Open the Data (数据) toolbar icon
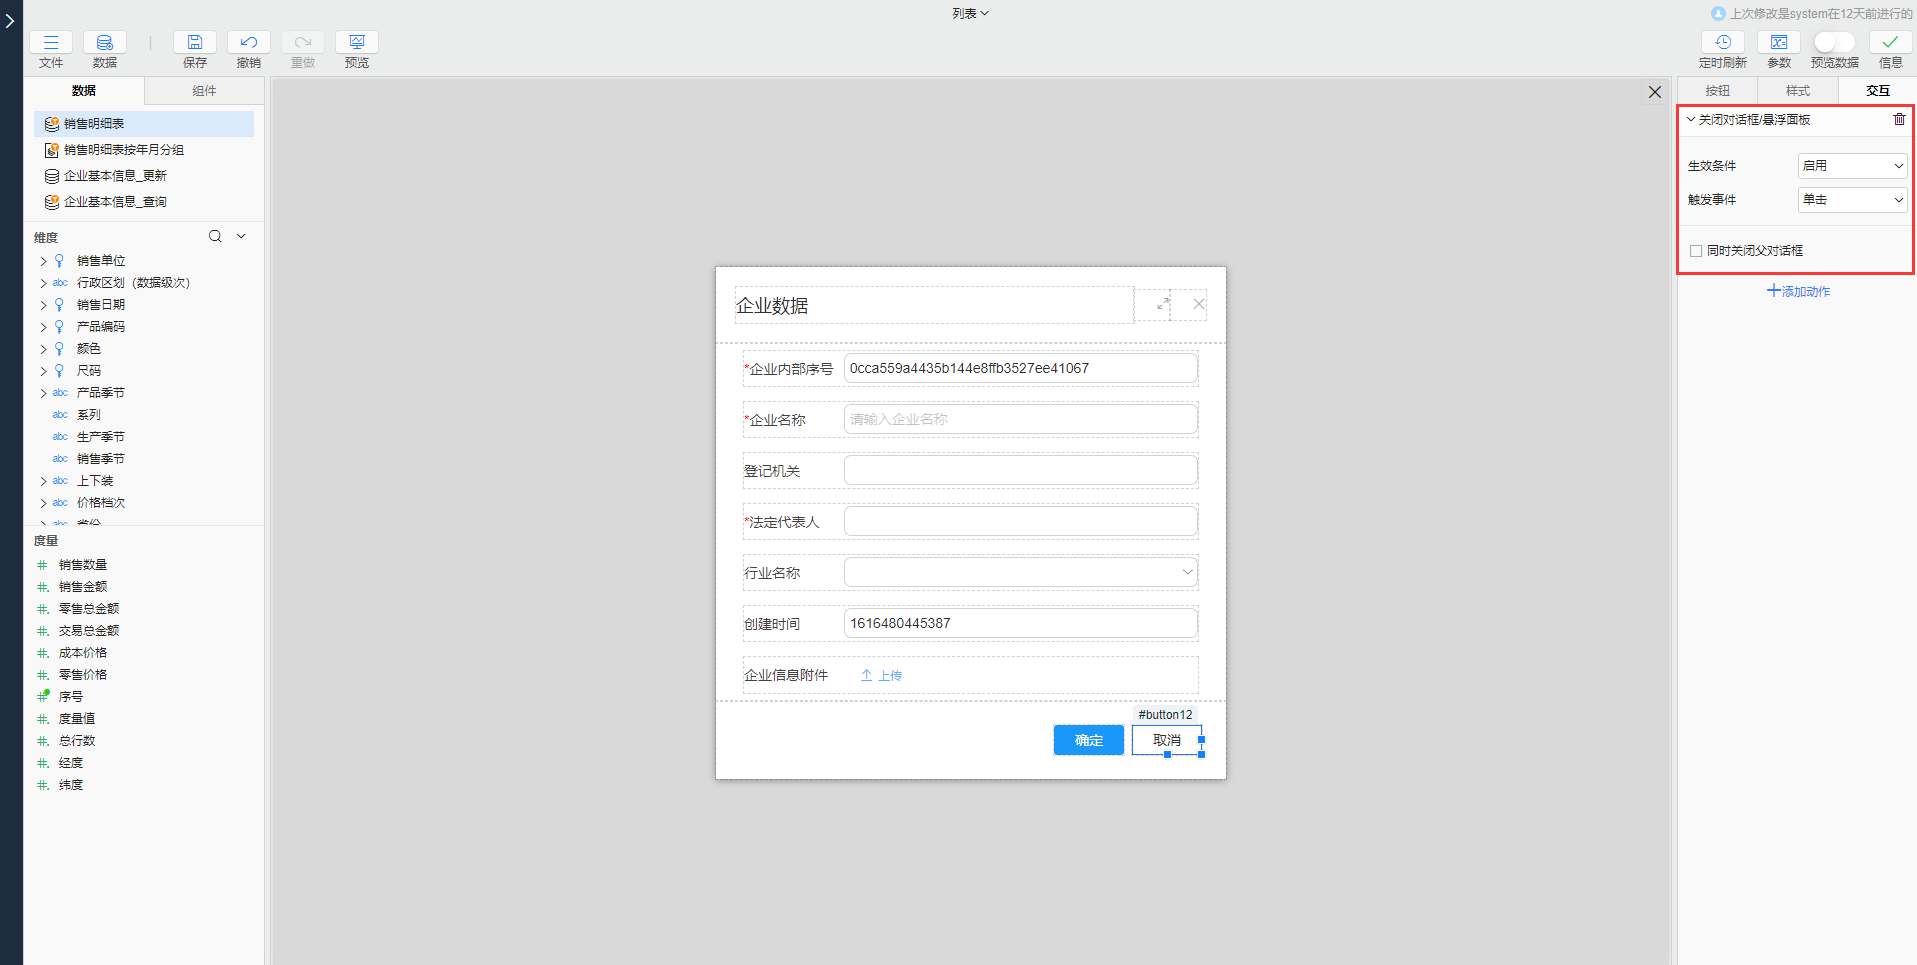1917x965 pixels. click(105, 43)
